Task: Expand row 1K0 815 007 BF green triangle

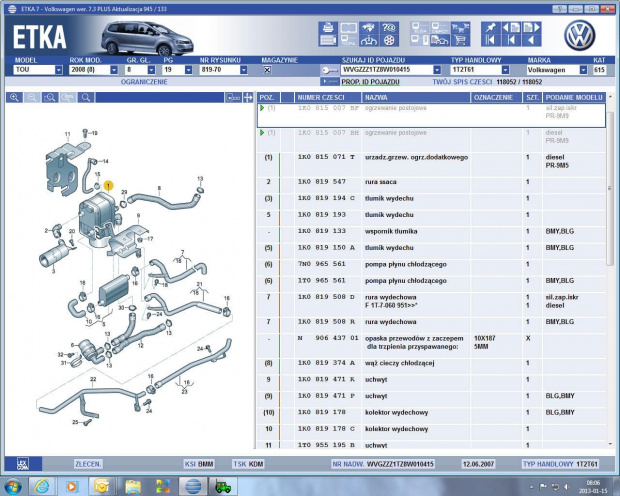Action: pos(262,108)
